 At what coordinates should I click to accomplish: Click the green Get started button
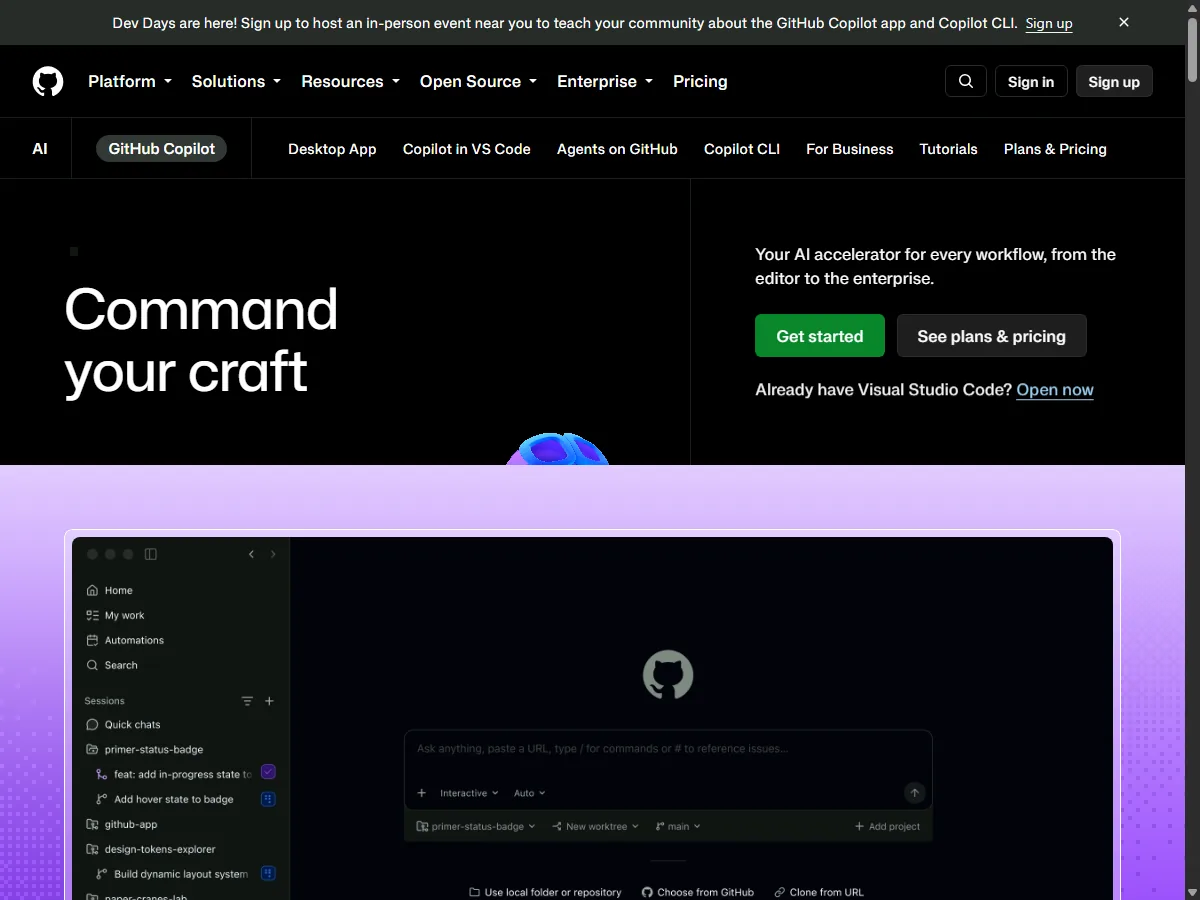click(x=820, y=336)
